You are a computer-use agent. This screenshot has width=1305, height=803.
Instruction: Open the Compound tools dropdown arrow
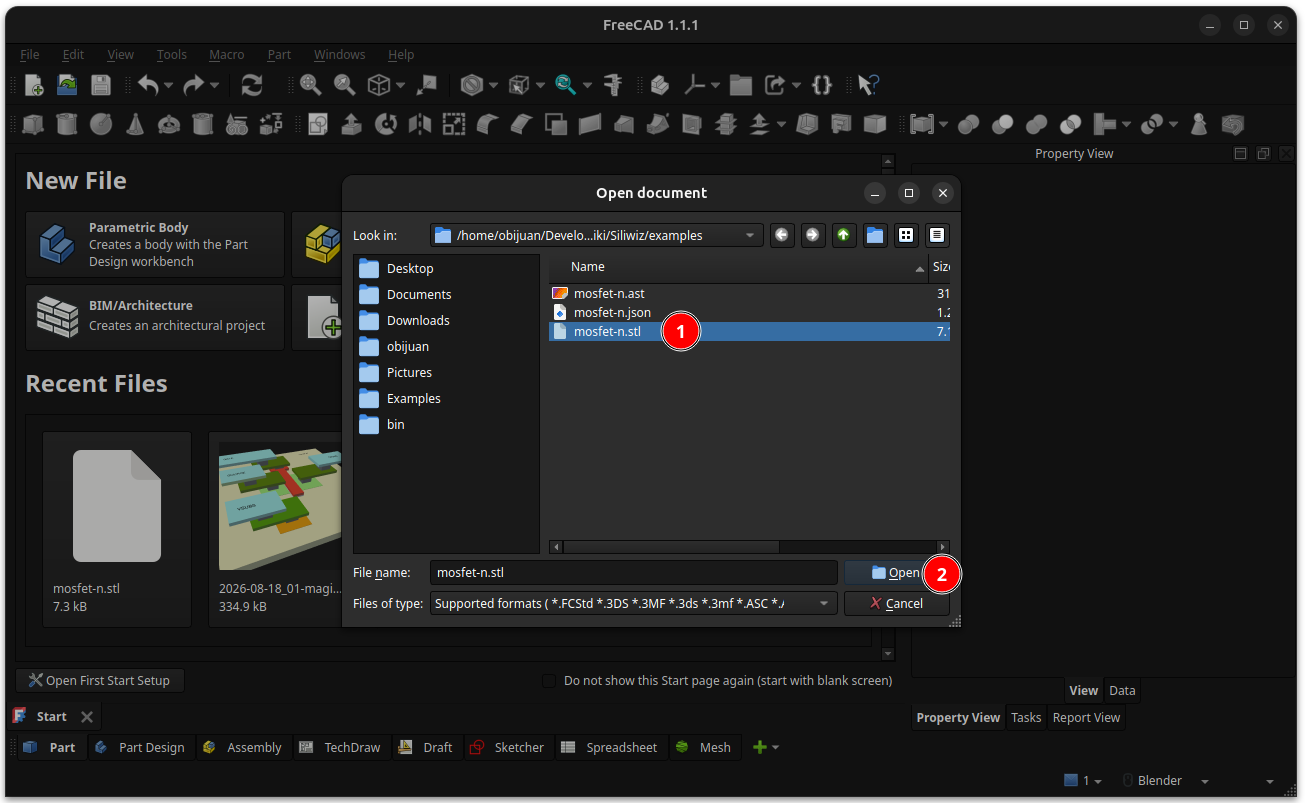click(941, 124)
